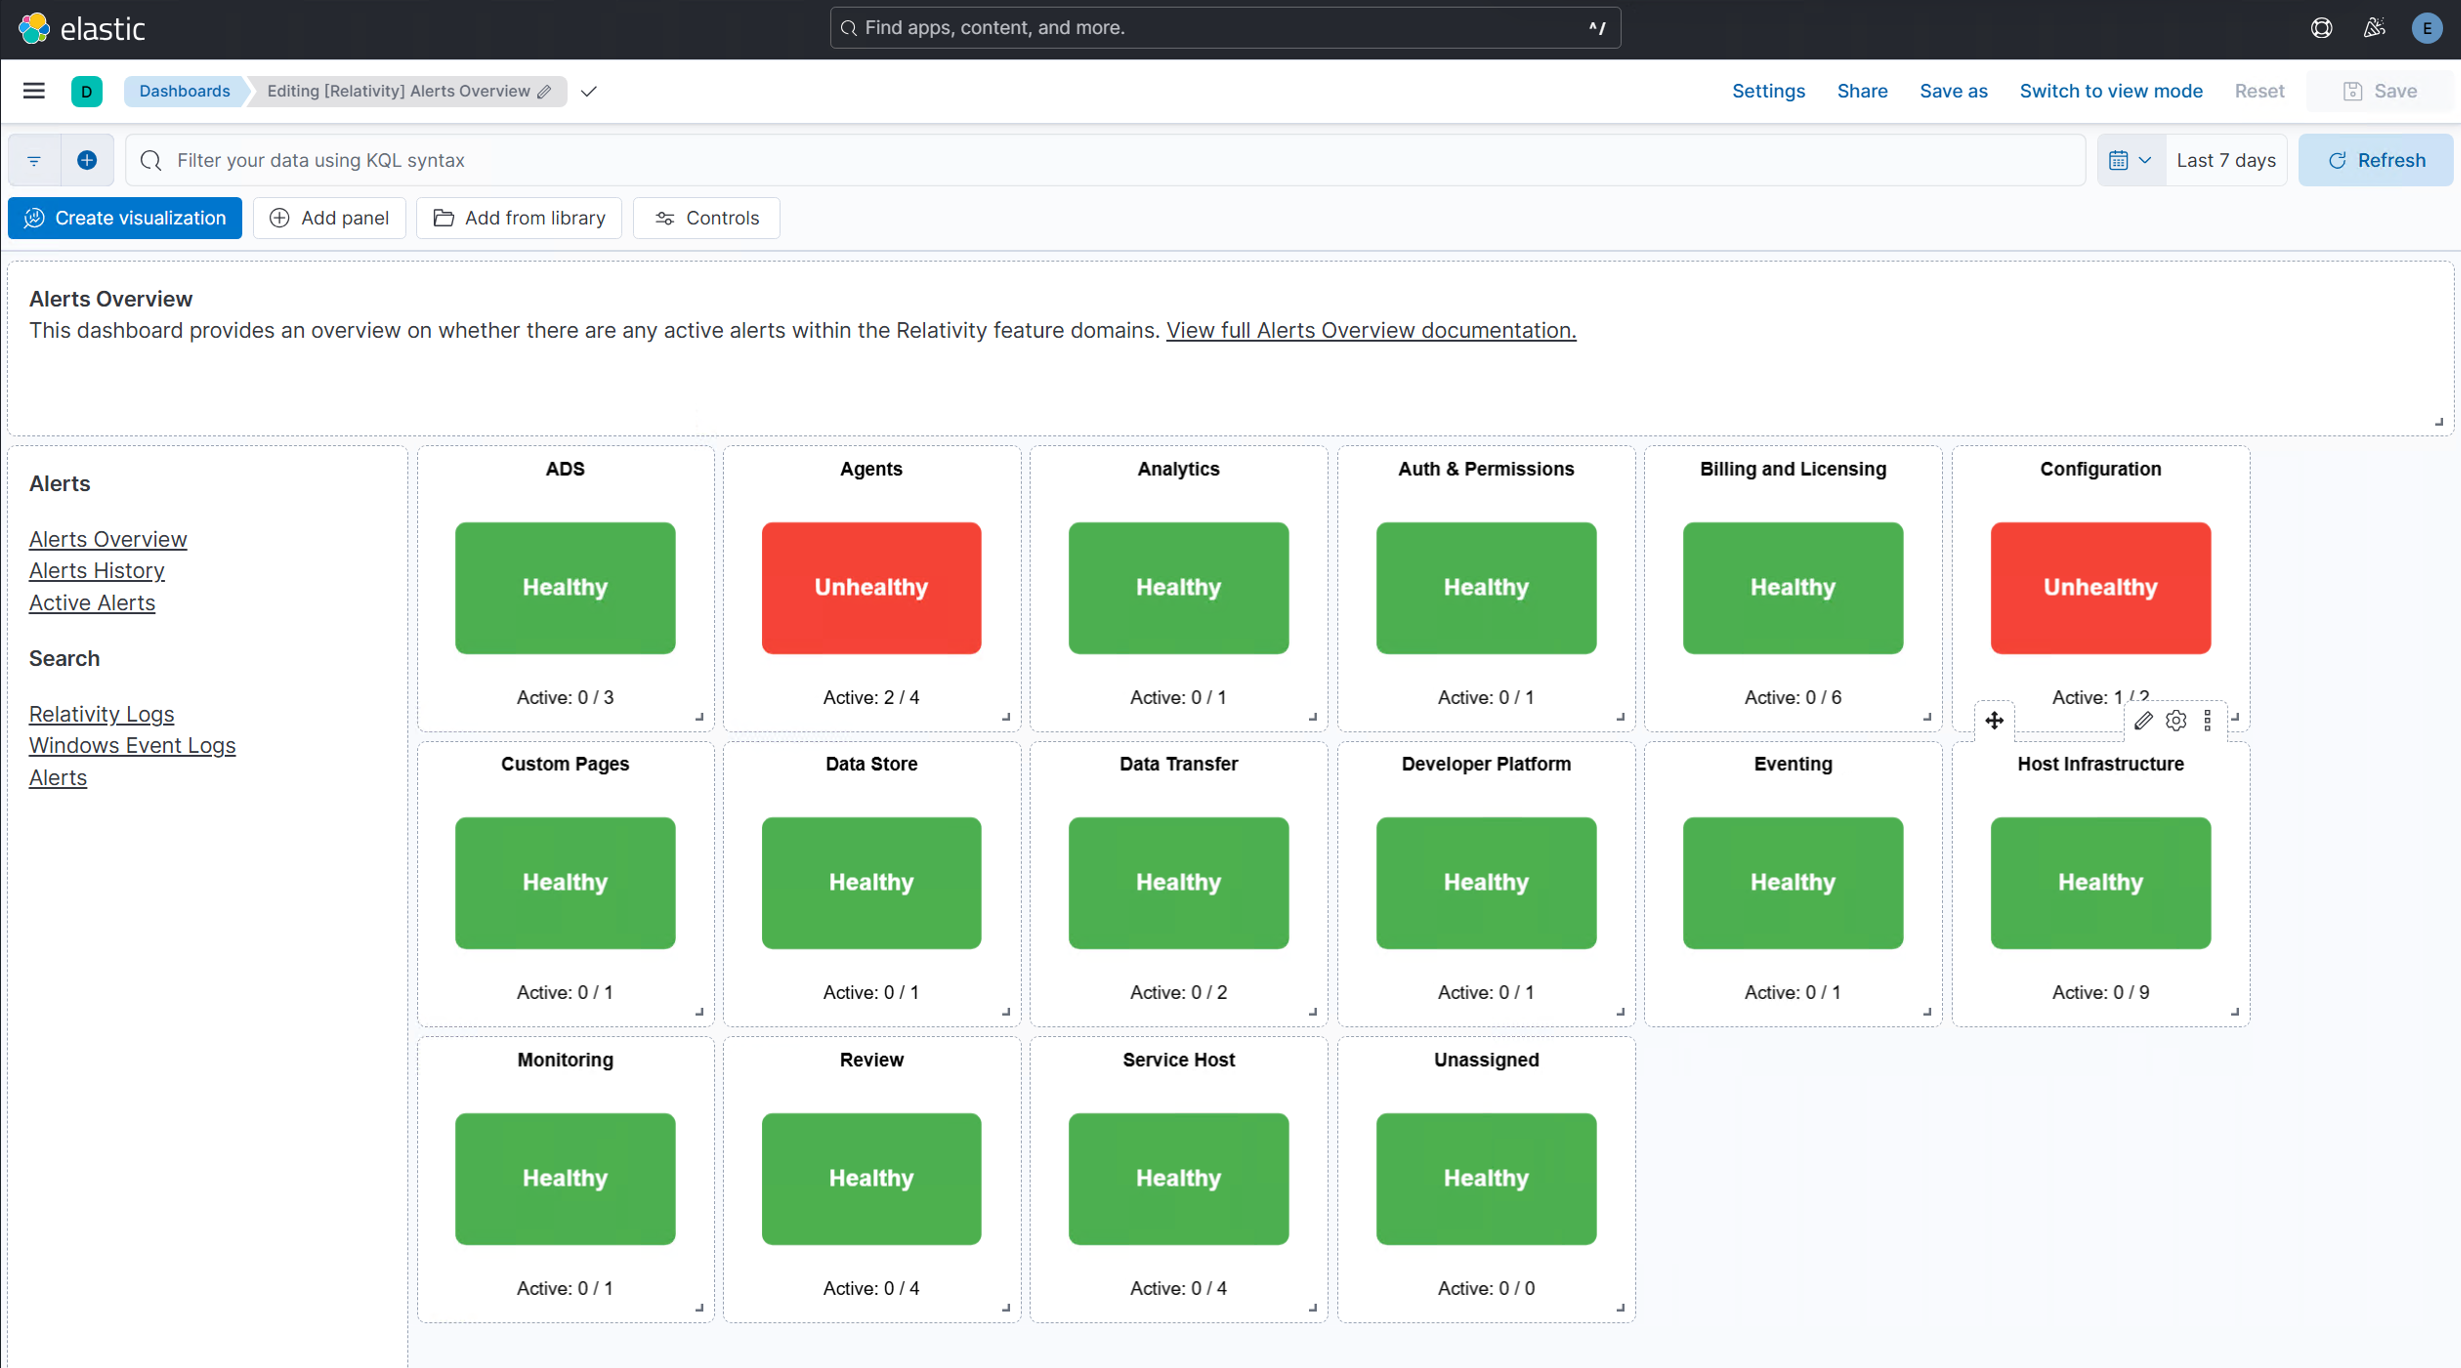Open the panel's three-dot options menu
This screenshot has width=2461, height=1368.
point(2208,720)
